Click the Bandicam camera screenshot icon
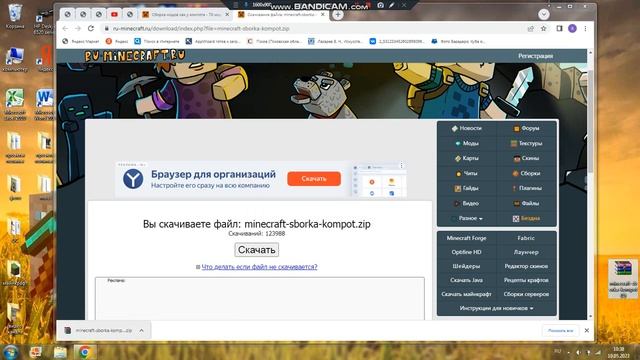640x360 pixels. [380, 5]
